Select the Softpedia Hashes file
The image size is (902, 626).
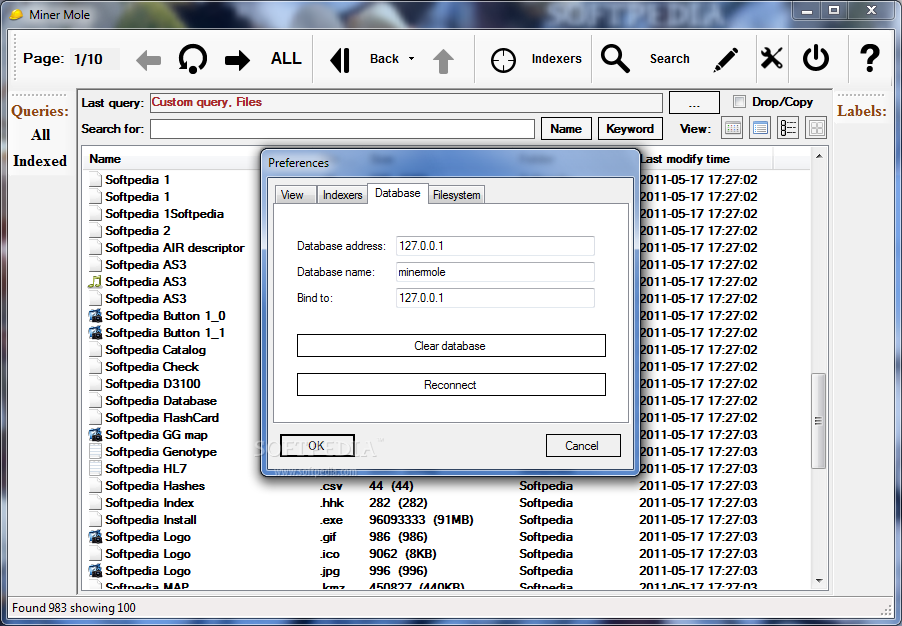pyautogui.click(x=155, y=486)
